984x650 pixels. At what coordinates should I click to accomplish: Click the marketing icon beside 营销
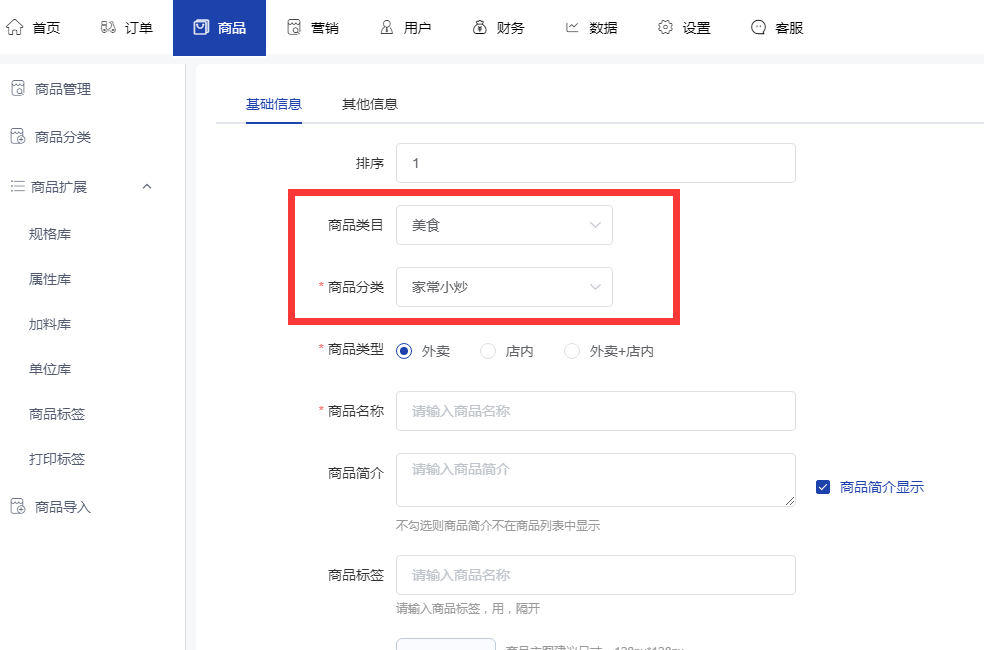pos(294,28)
